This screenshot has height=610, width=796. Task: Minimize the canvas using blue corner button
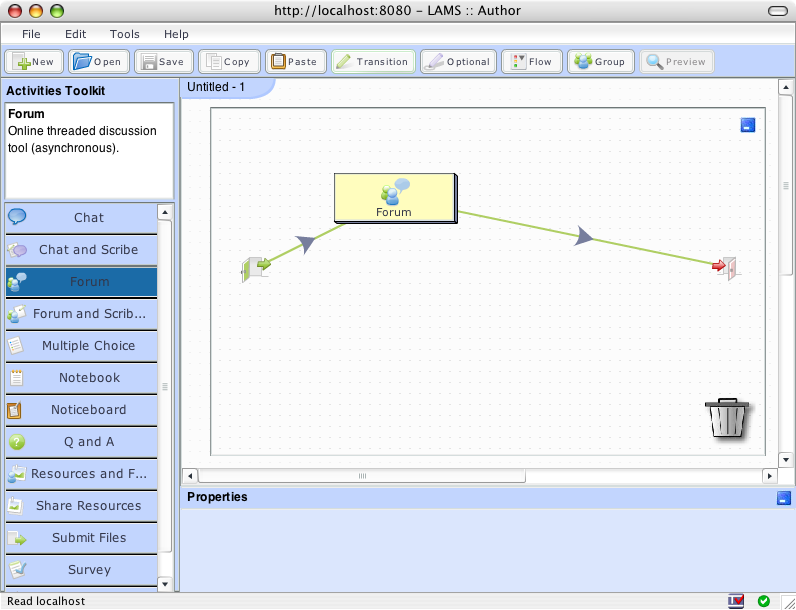pyautogui.click(x=748, y=126)
